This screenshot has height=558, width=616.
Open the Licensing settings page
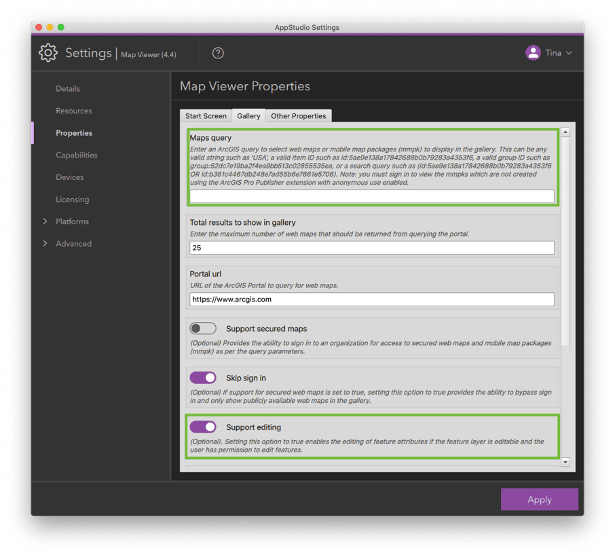point(72,200)
